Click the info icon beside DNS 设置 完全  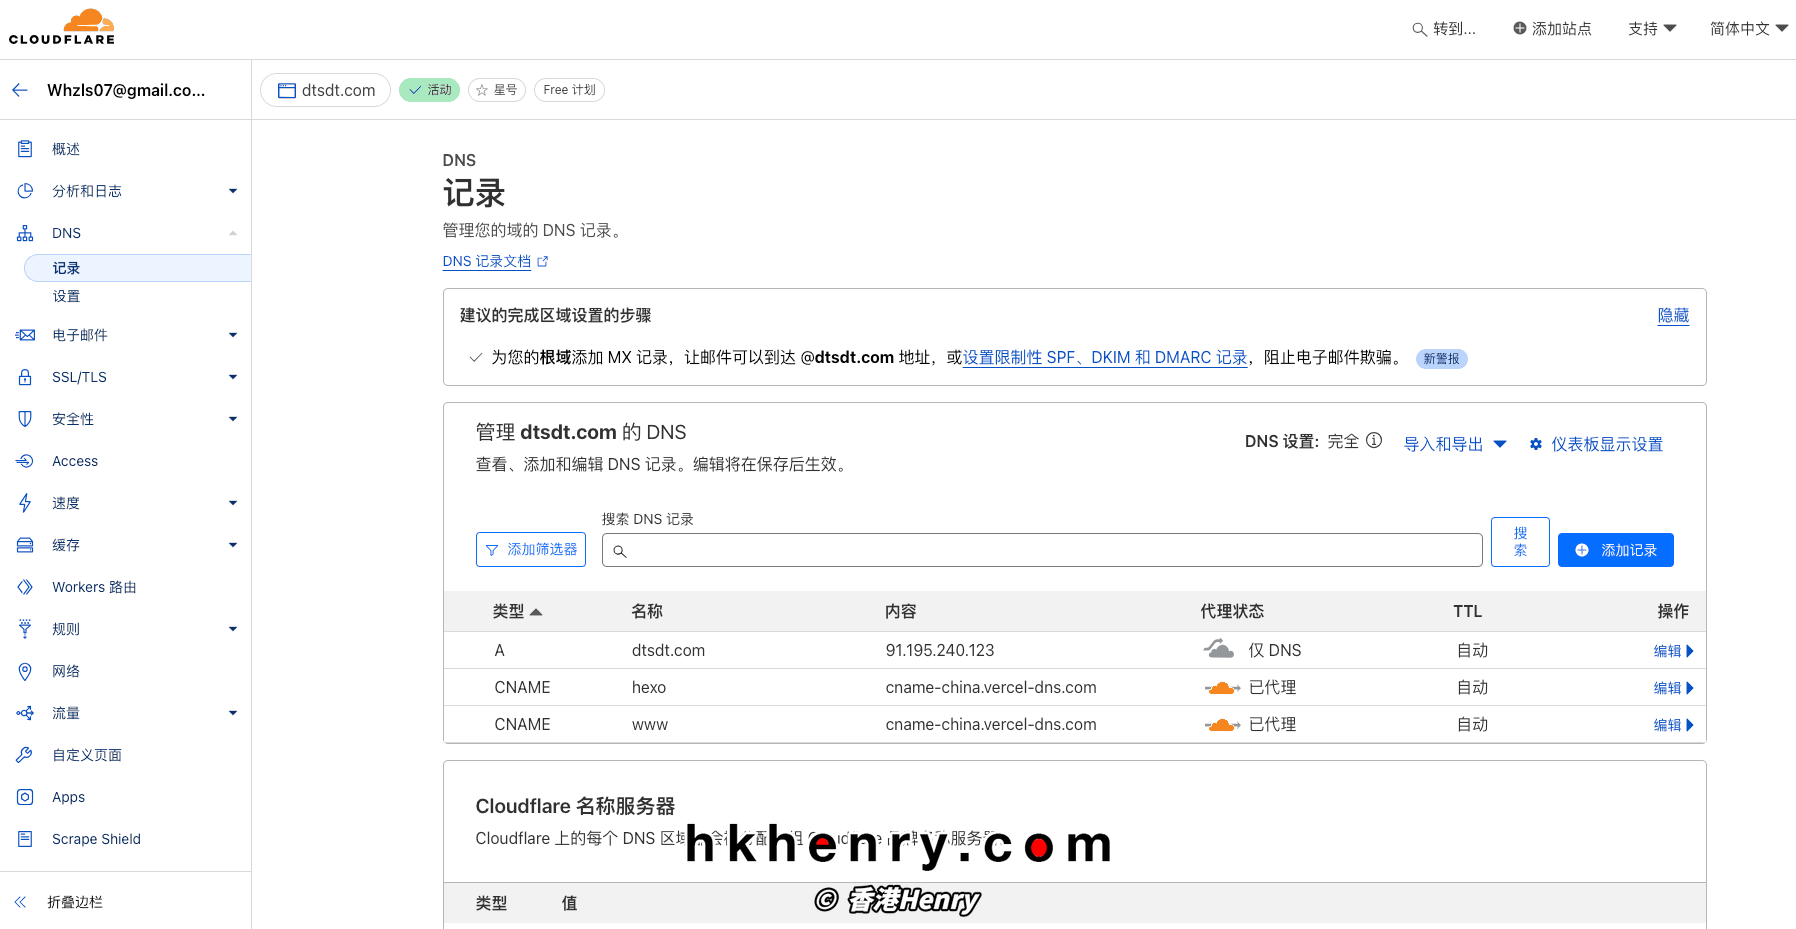(1375, 440)
